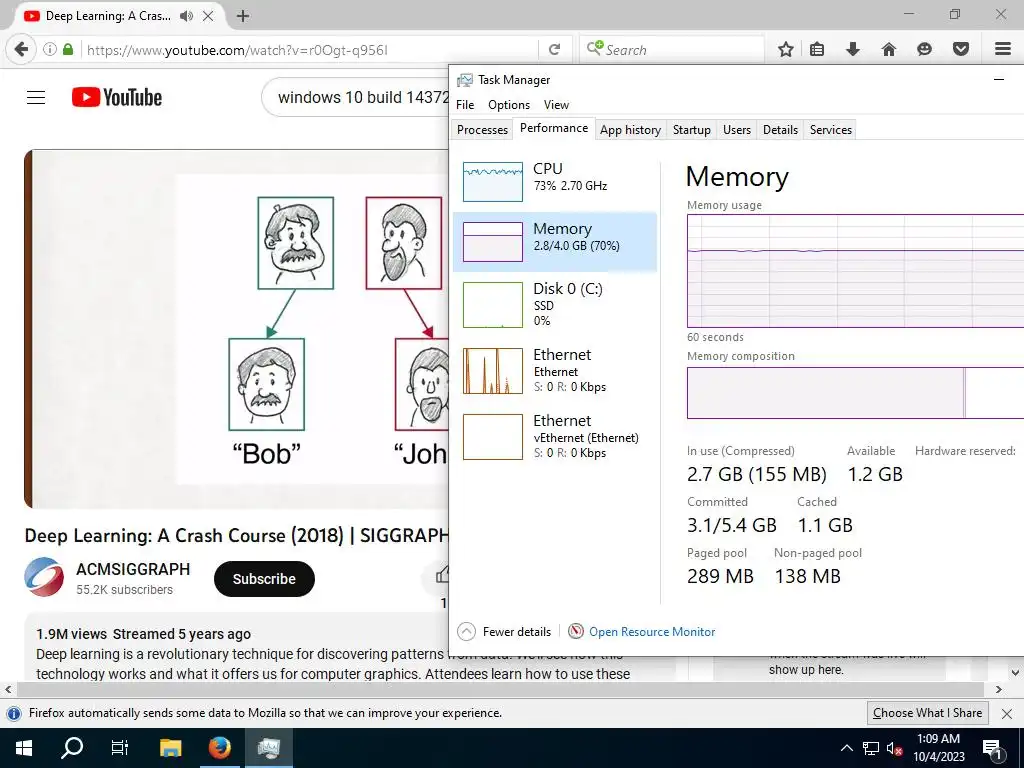Click network icon in system tray
1024x768 pixels.
(x=871, y=748)
